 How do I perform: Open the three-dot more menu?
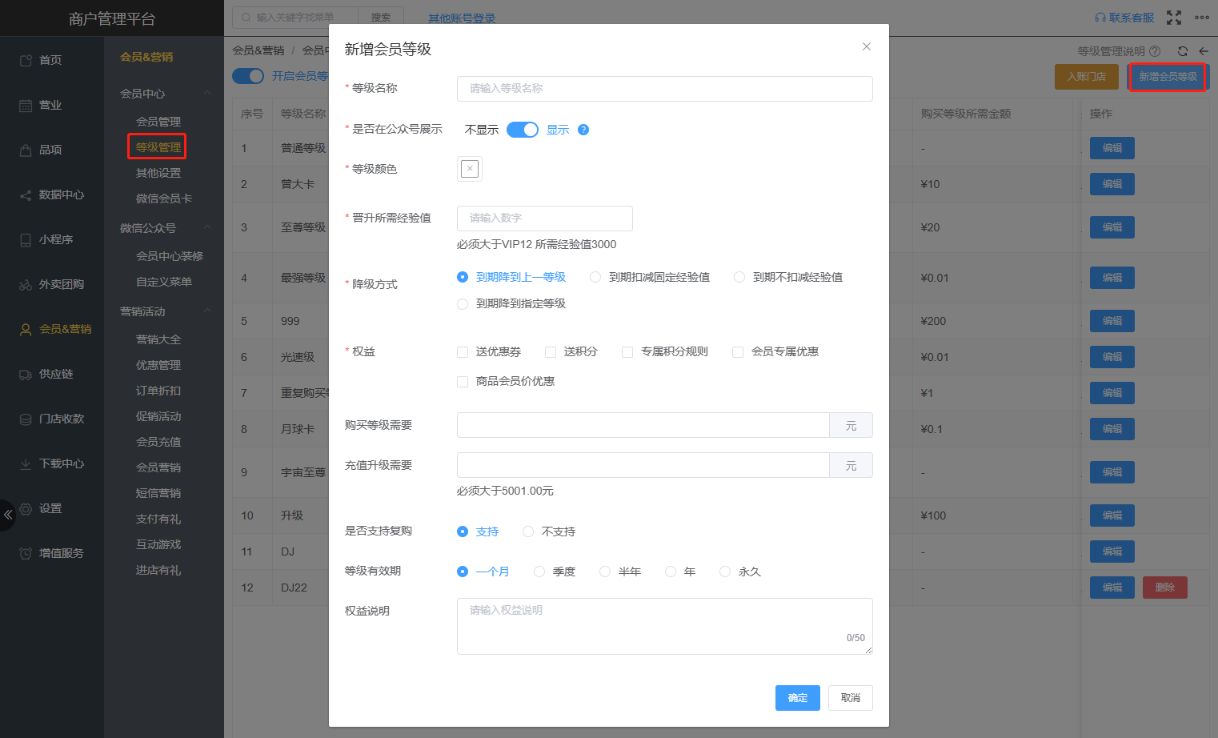pos(1201,18)
